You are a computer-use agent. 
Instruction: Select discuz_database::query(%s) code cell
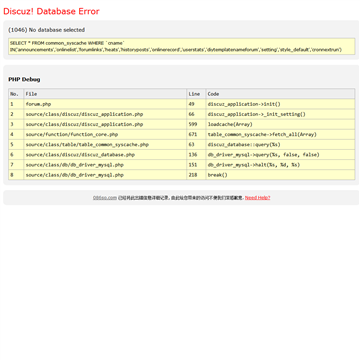280,145
